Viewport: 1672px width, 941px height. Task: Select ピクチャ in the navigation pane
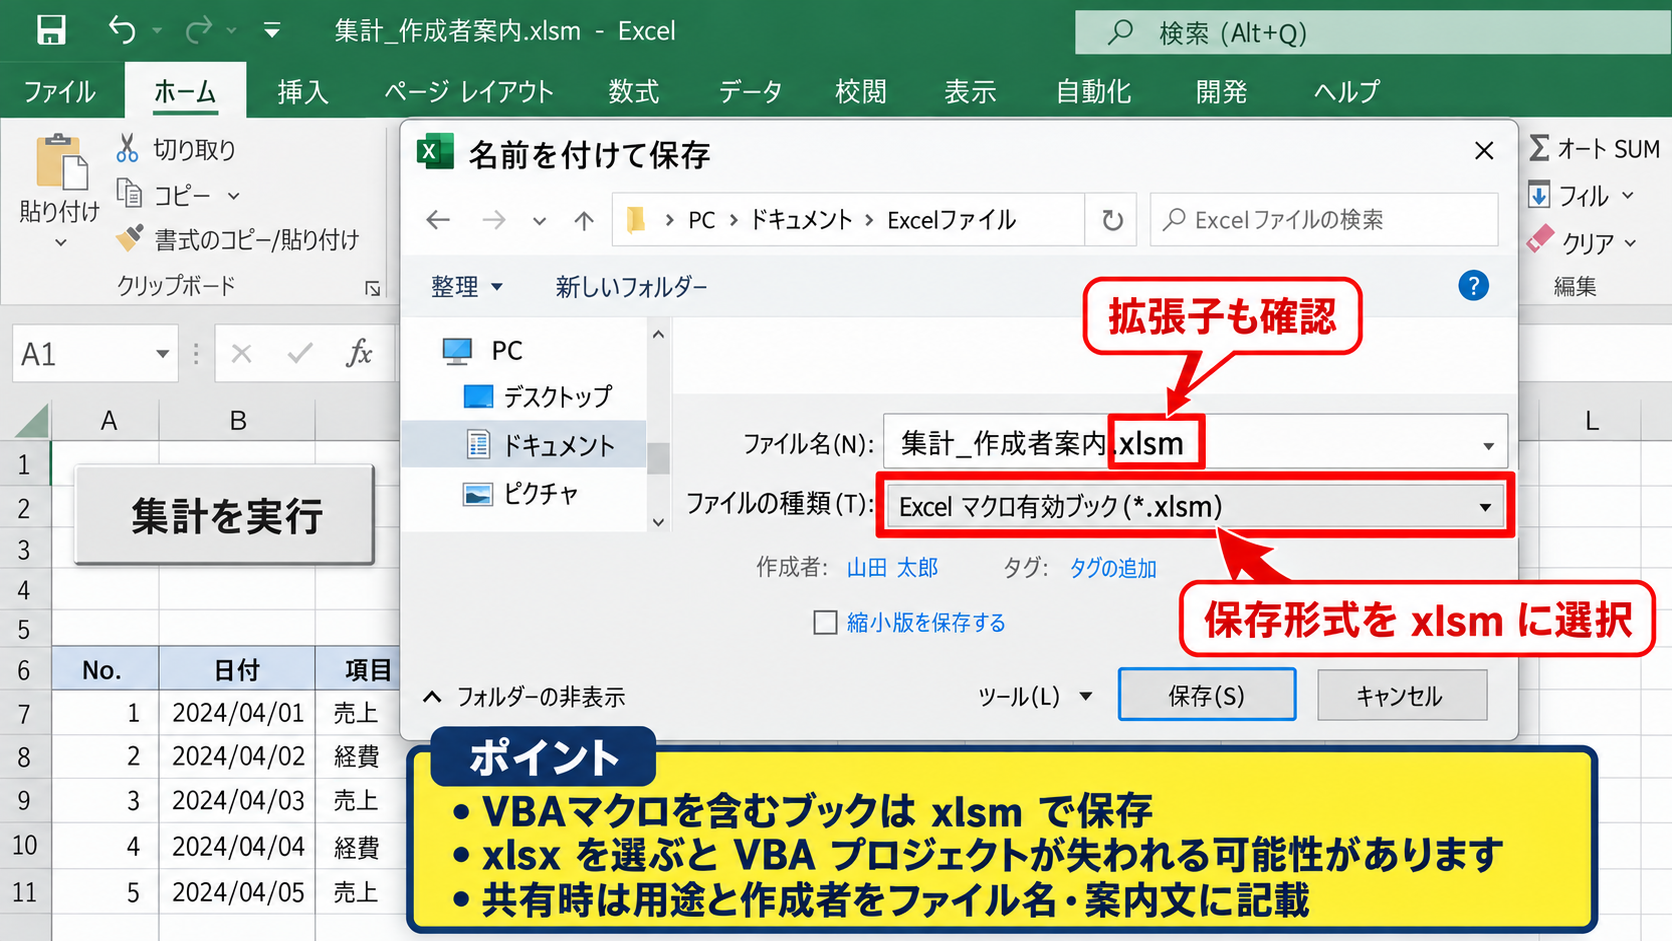click(x=521, y=494)
